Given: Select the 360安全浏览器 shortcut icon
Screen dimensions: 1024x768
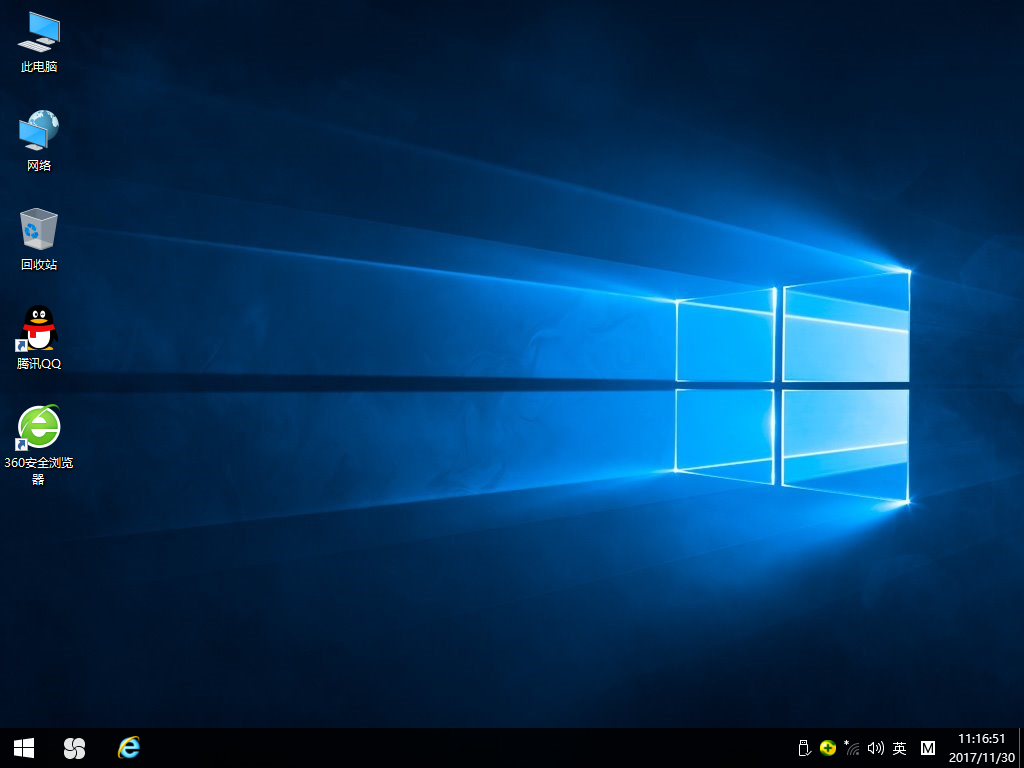Looking at the screenshot, I should coord(39,445).
